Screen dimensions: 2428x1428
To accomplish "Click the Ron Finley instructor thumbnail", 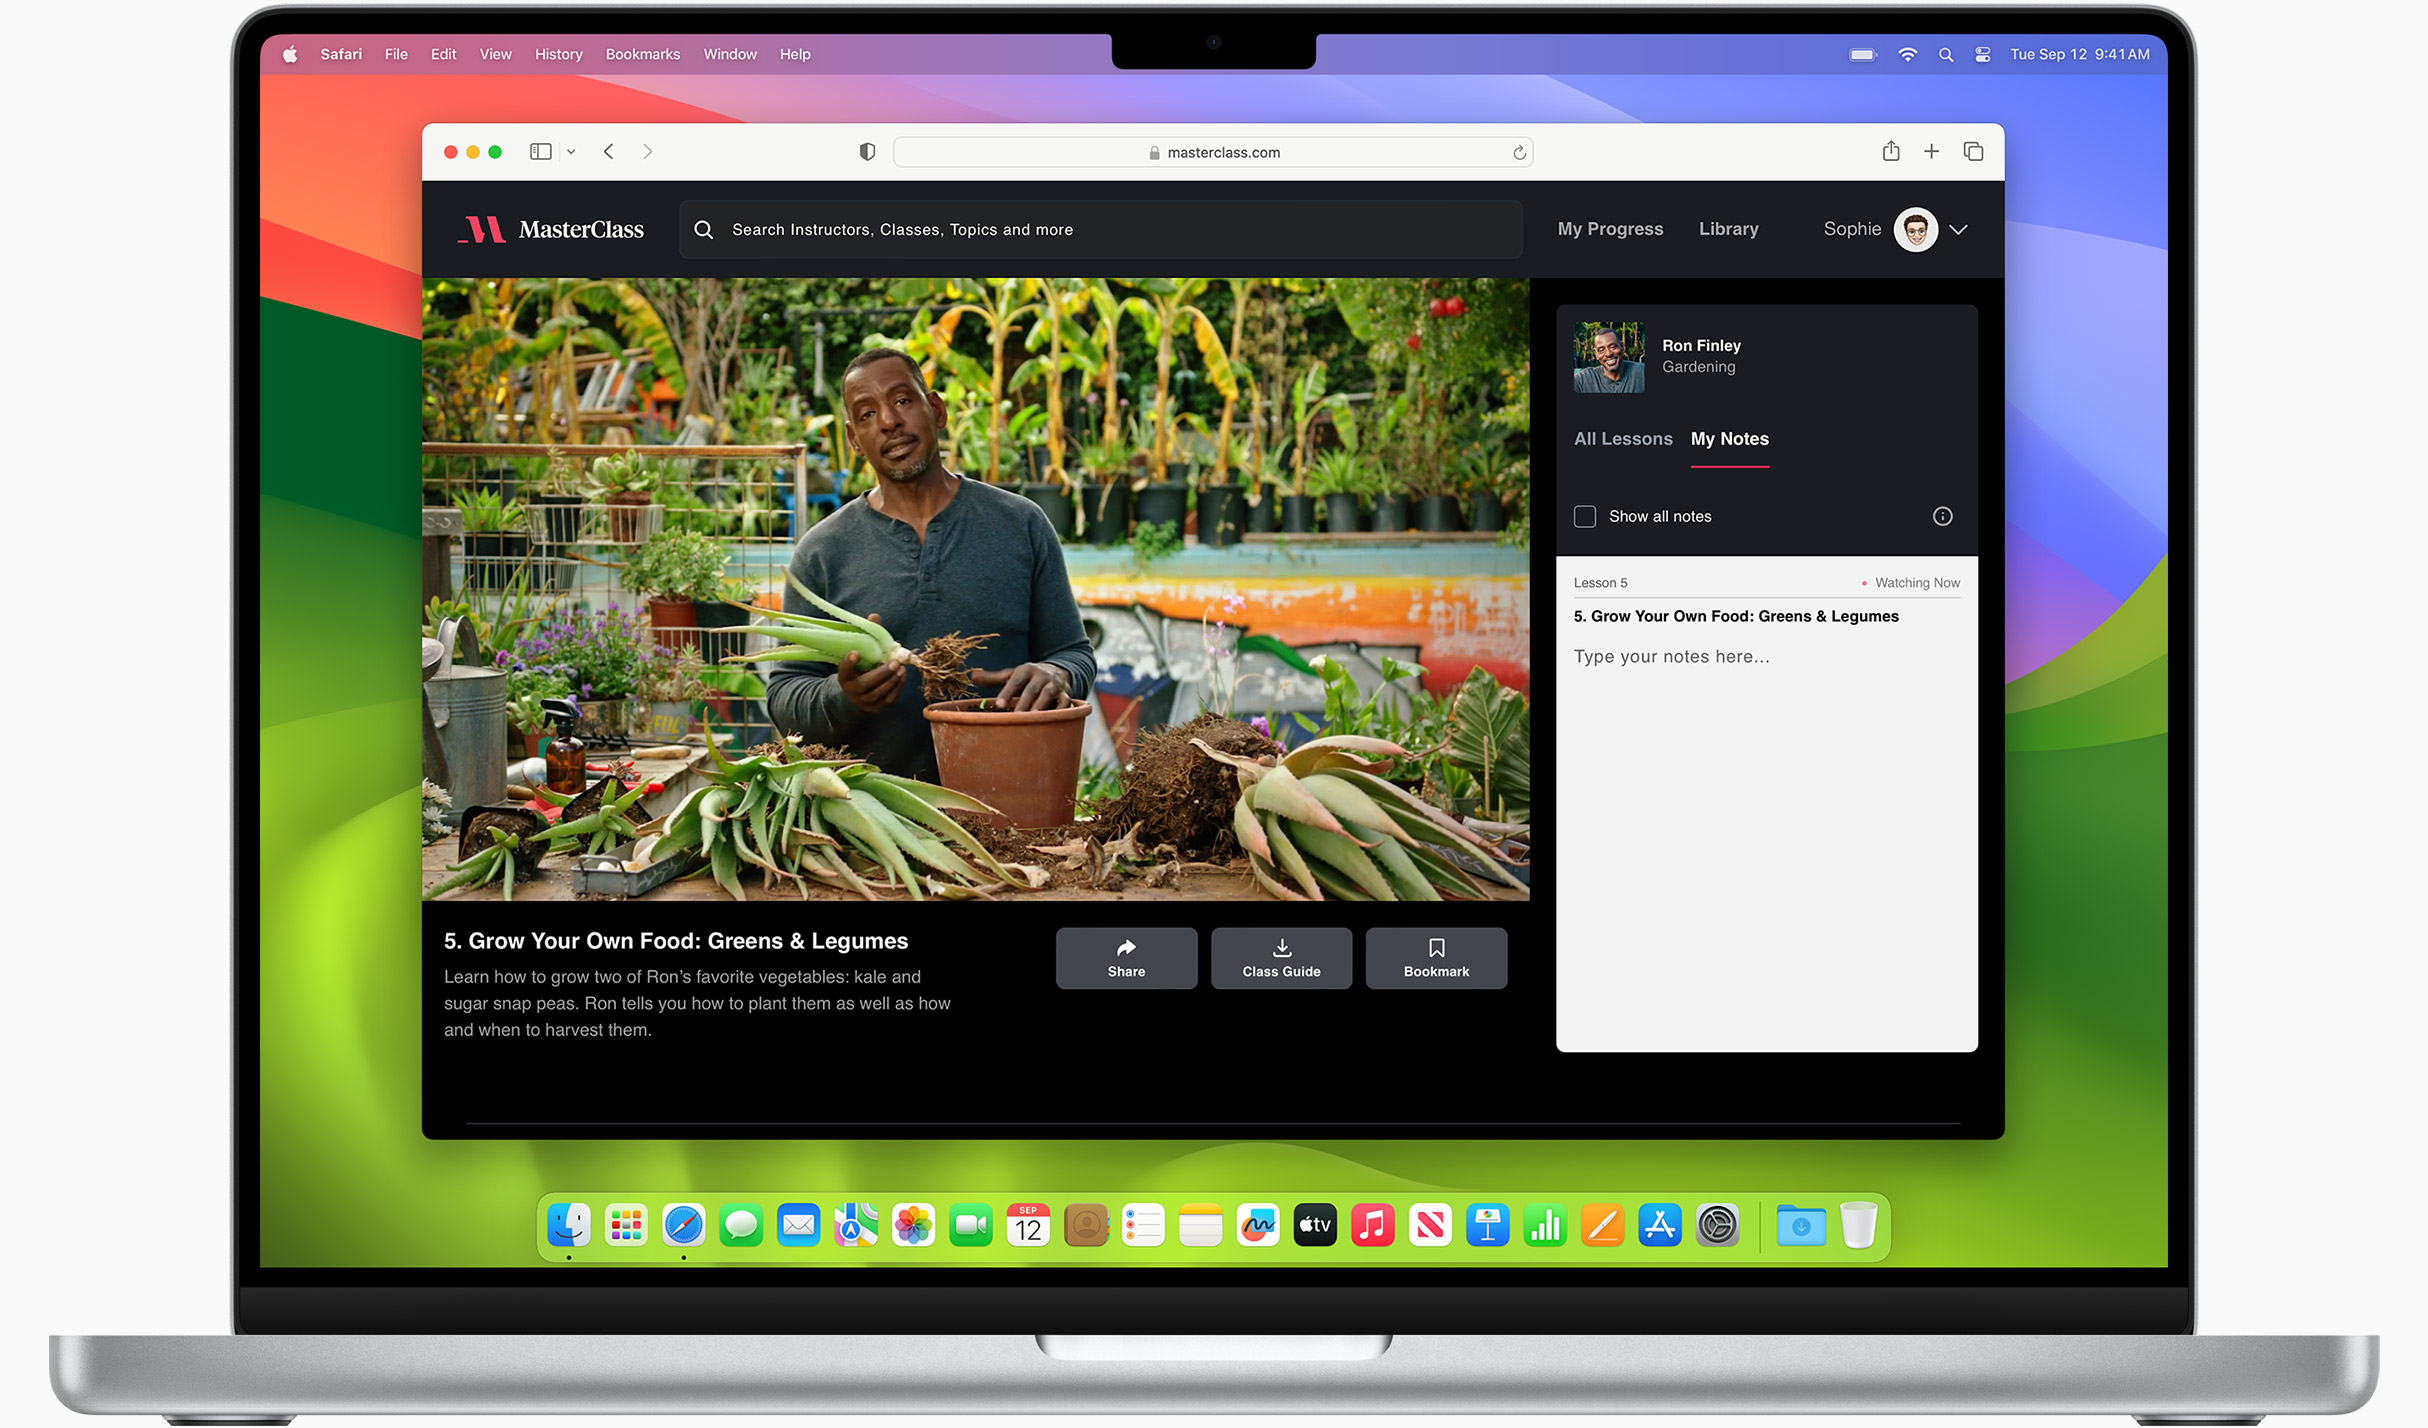I will [x=1606, y=355].
